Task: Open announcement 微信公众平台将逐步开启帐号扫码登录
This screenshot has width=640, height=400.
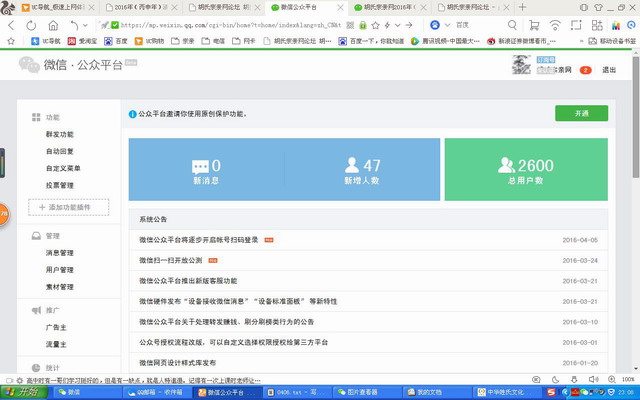Action: 199,240
